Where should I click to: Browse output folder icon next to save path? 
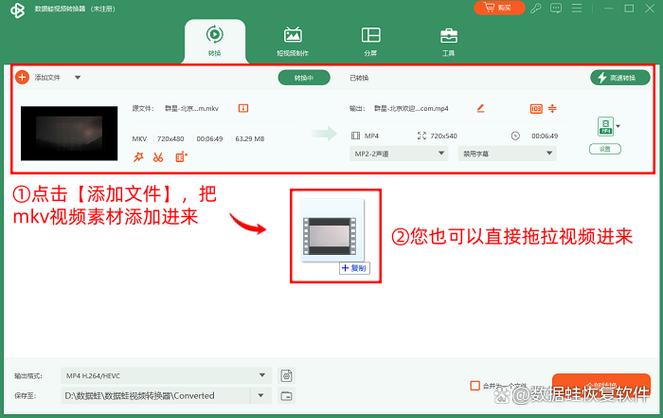[x=286, y=396]
